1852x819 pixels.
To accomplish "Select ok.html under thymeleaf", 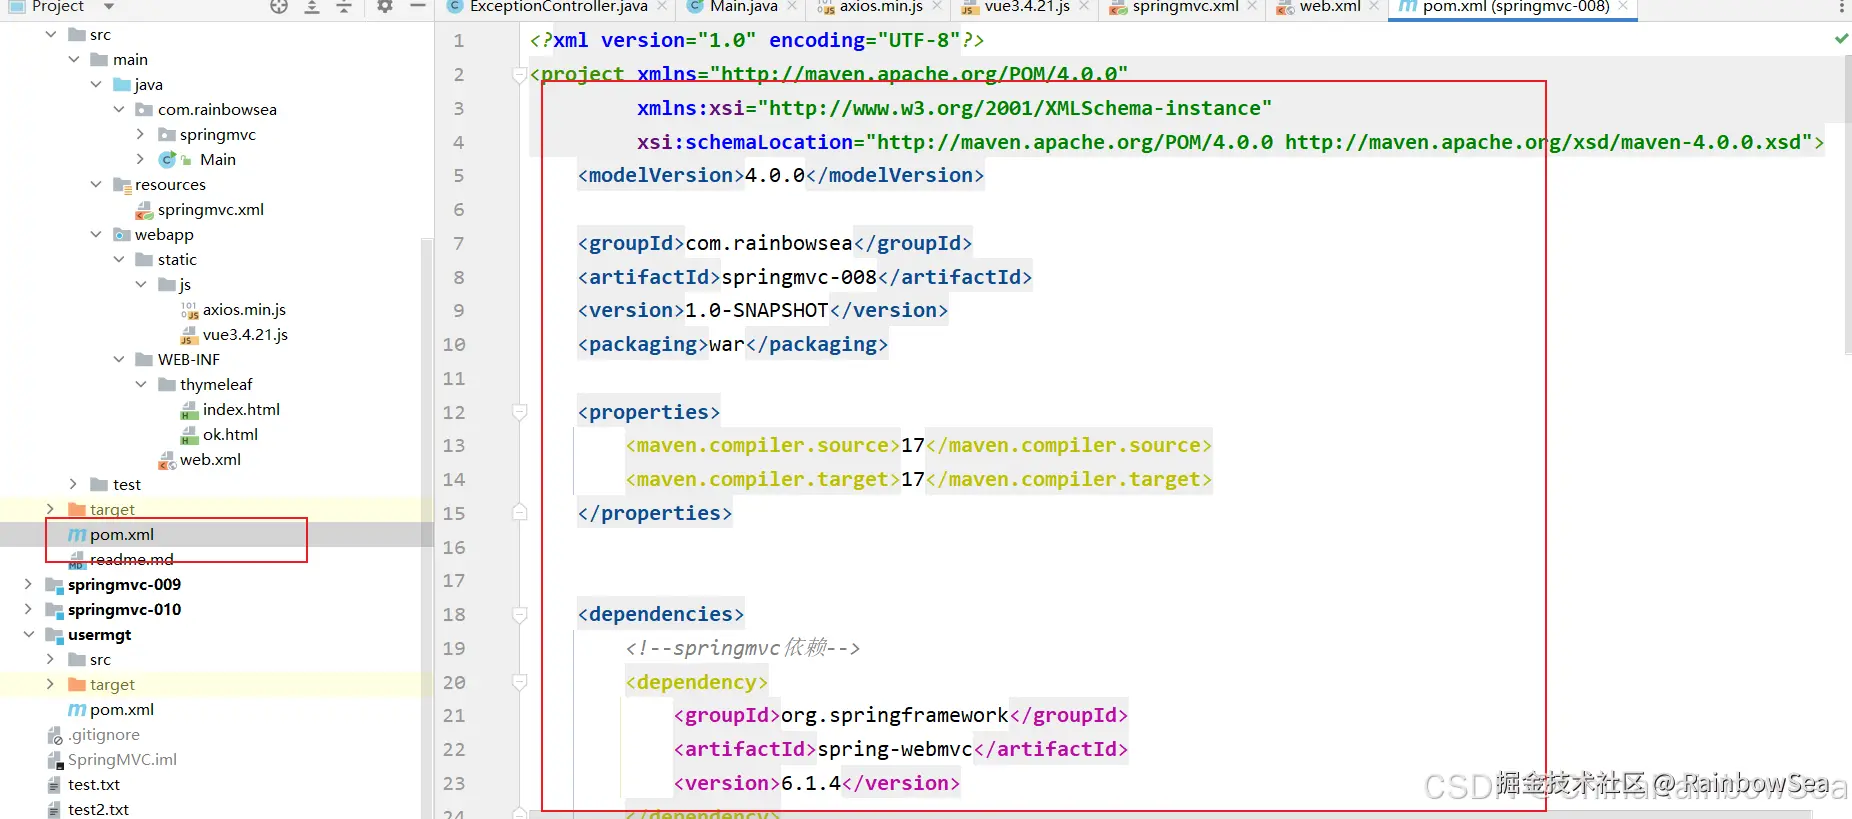I will (x=230, y=434).
